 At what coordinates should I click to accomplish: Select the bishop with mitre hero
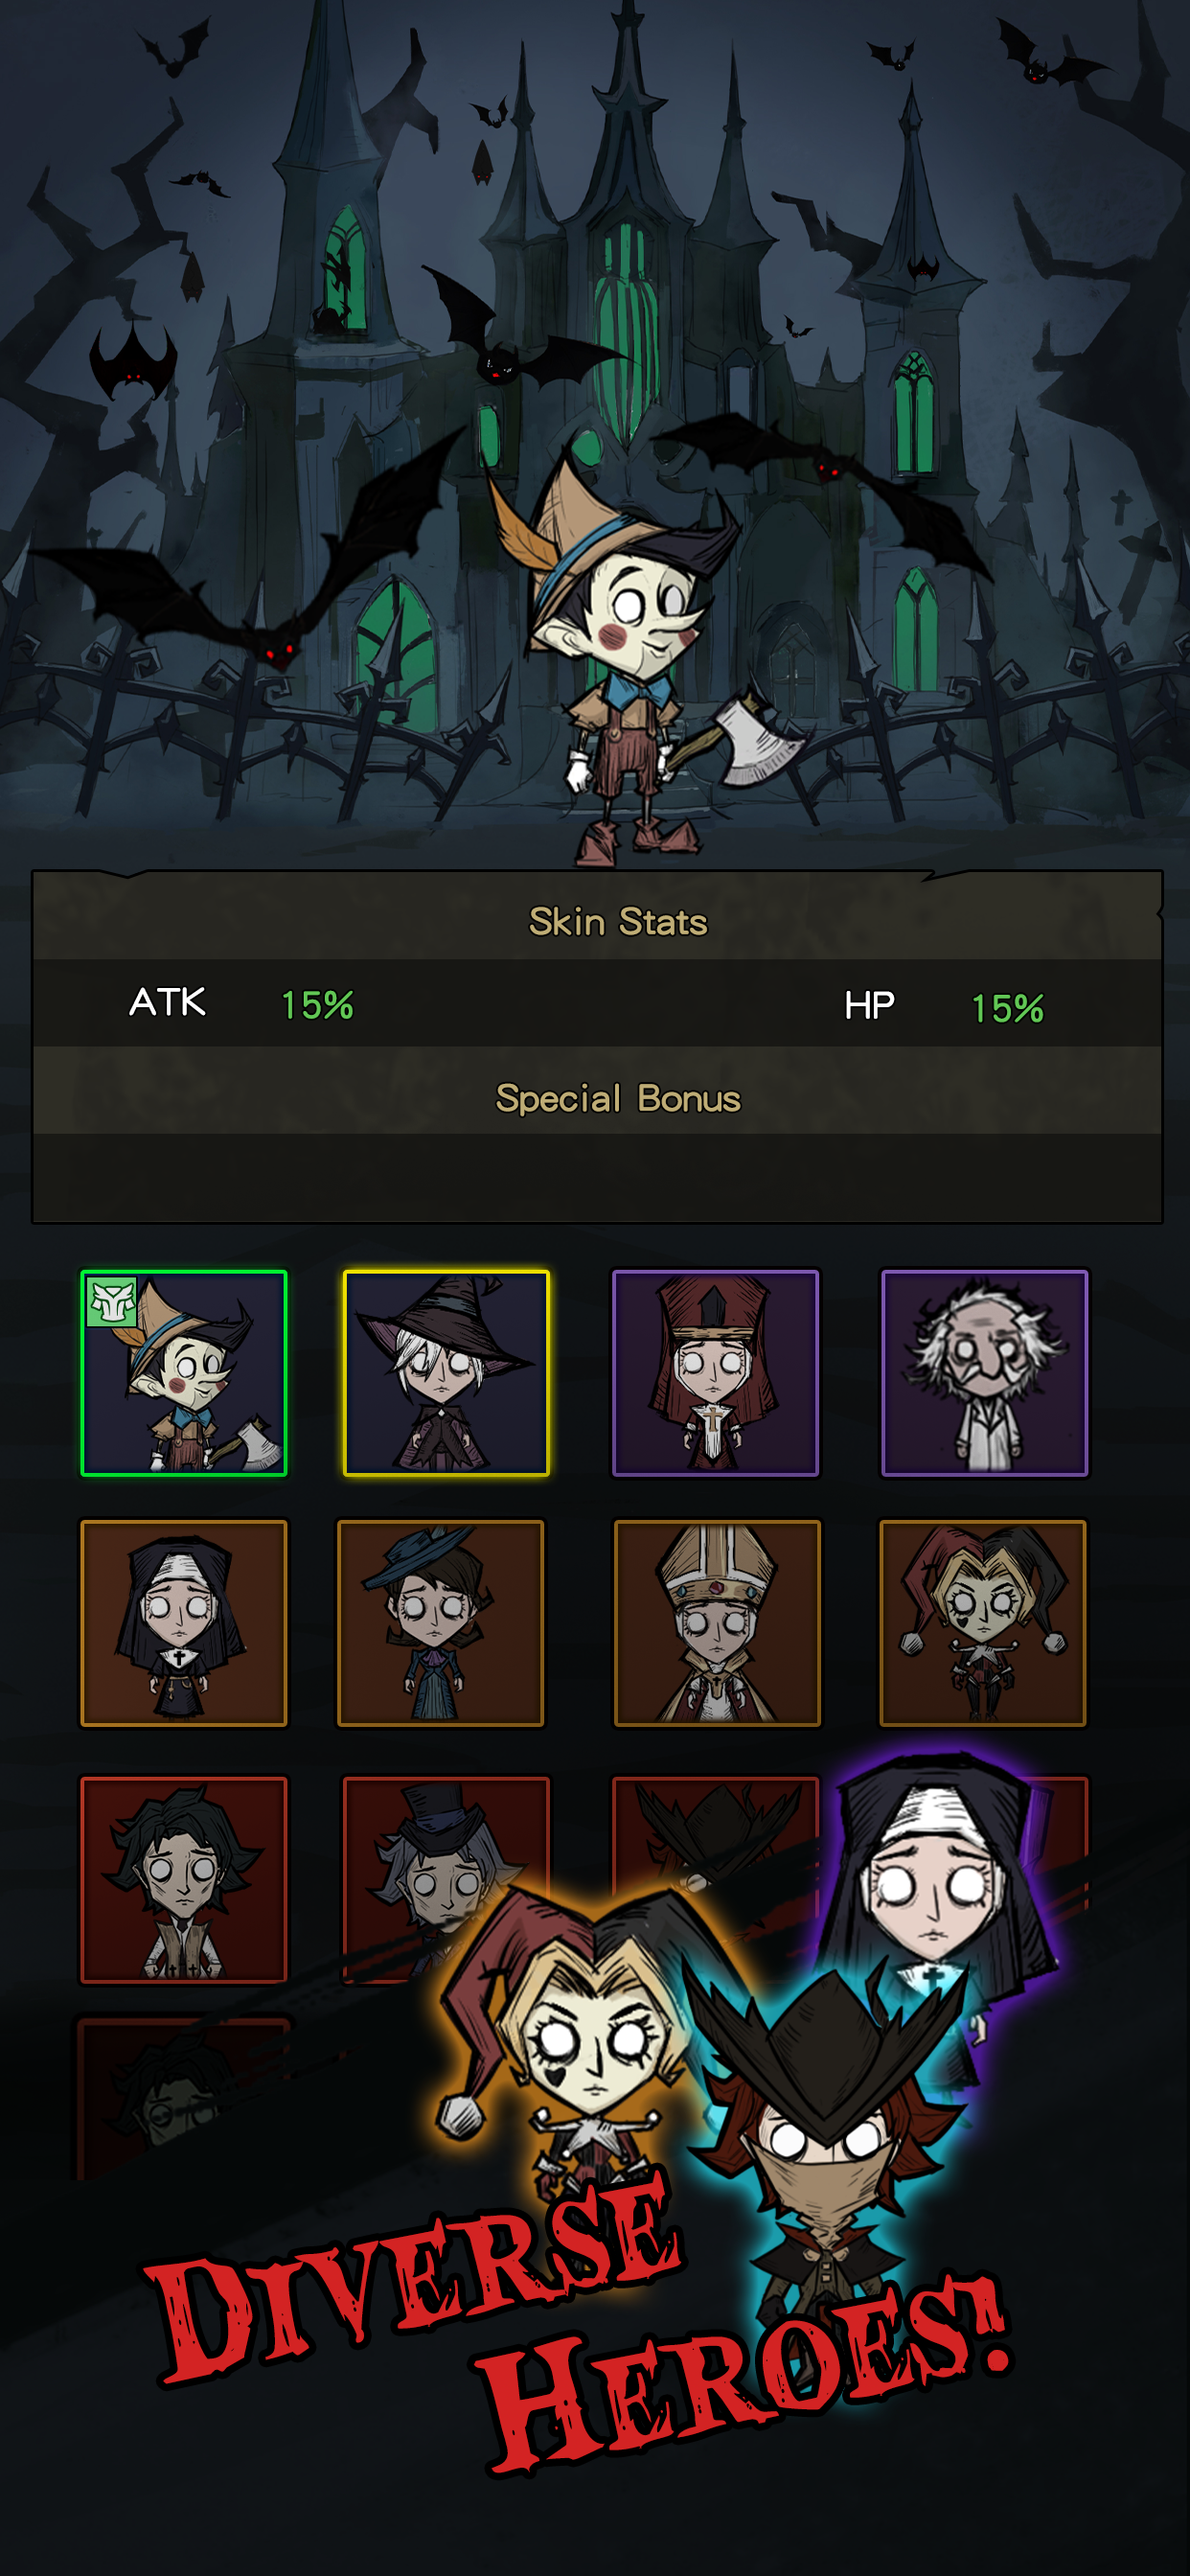[717, 1623]
